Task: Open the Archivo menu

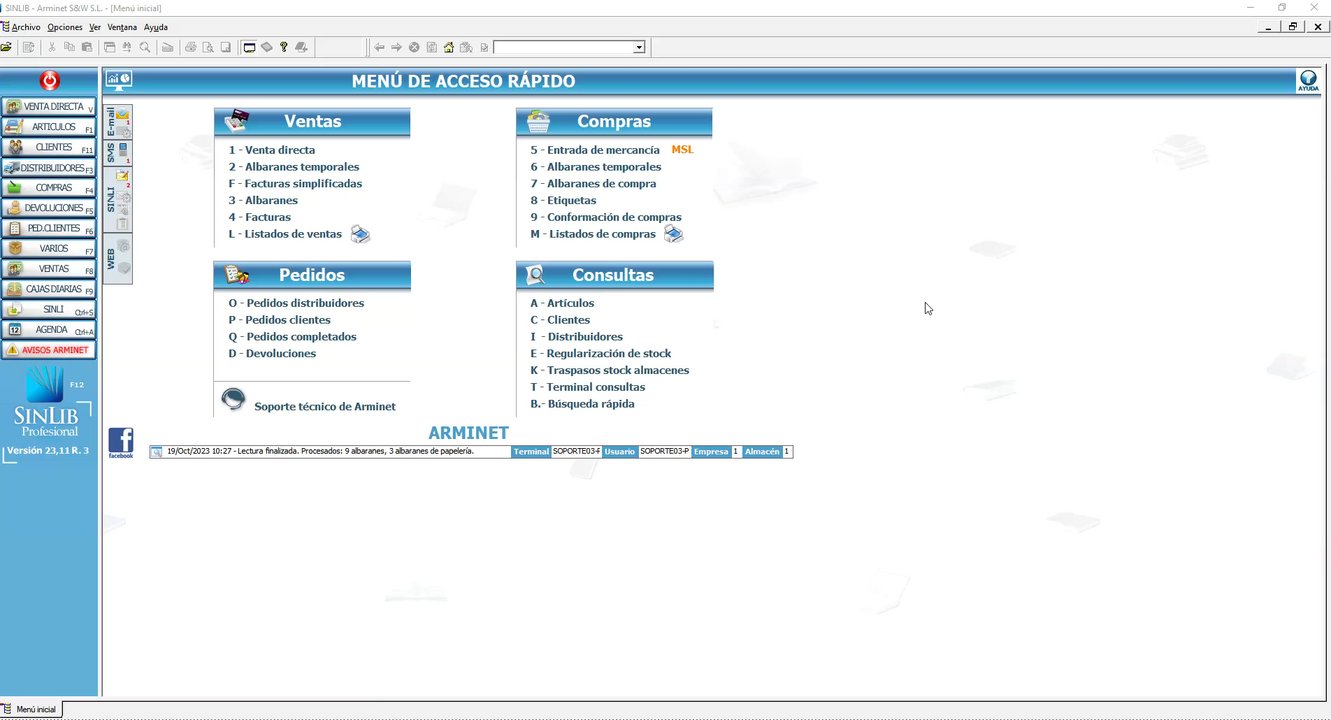Action: 26,27
